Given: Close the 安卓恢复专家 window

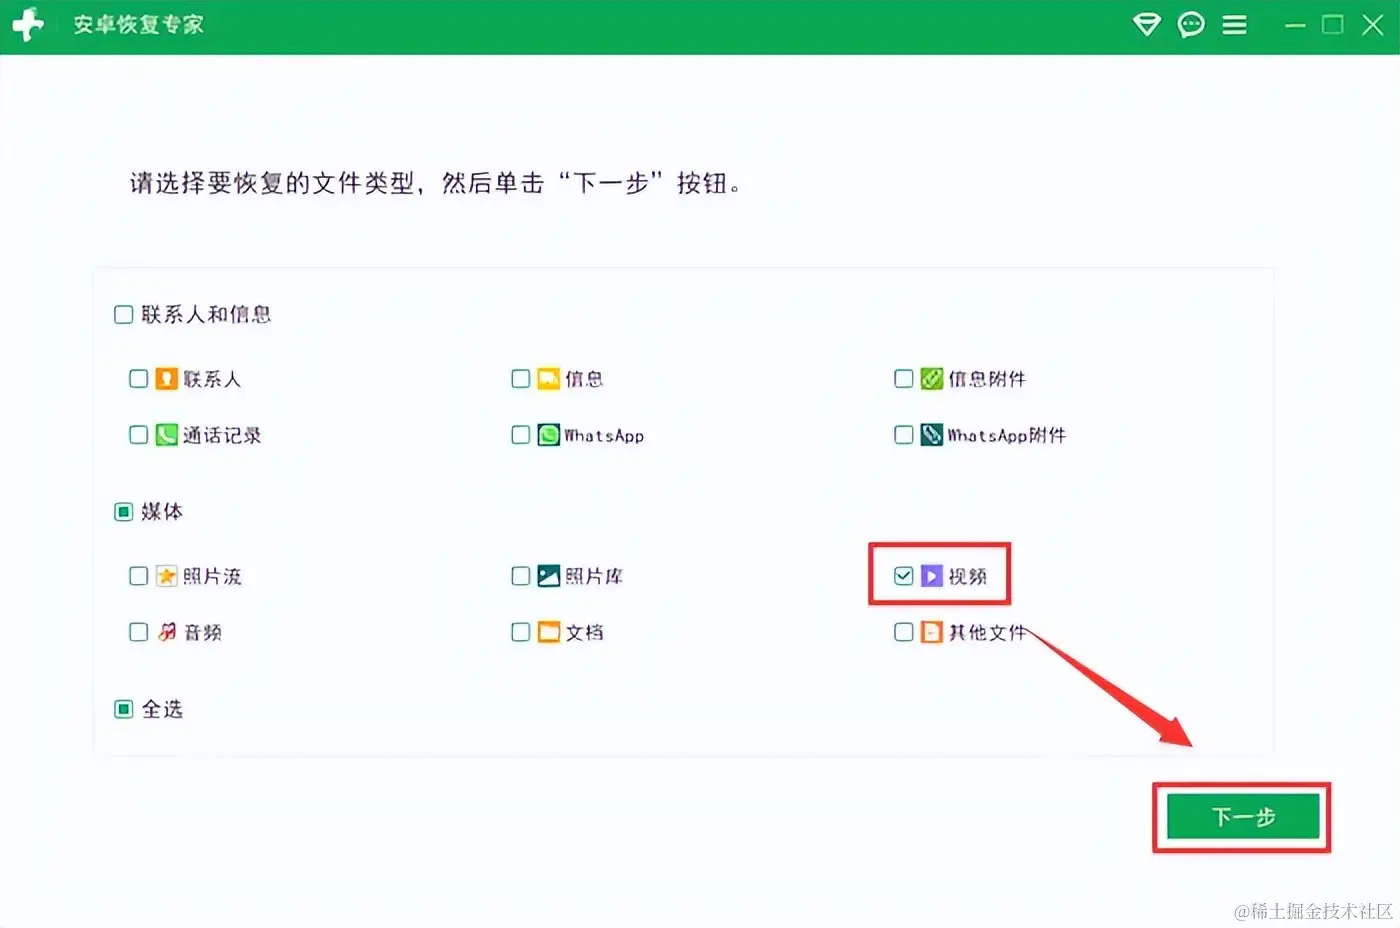Looking at the screenshot, I should [x=1372, y=25].
